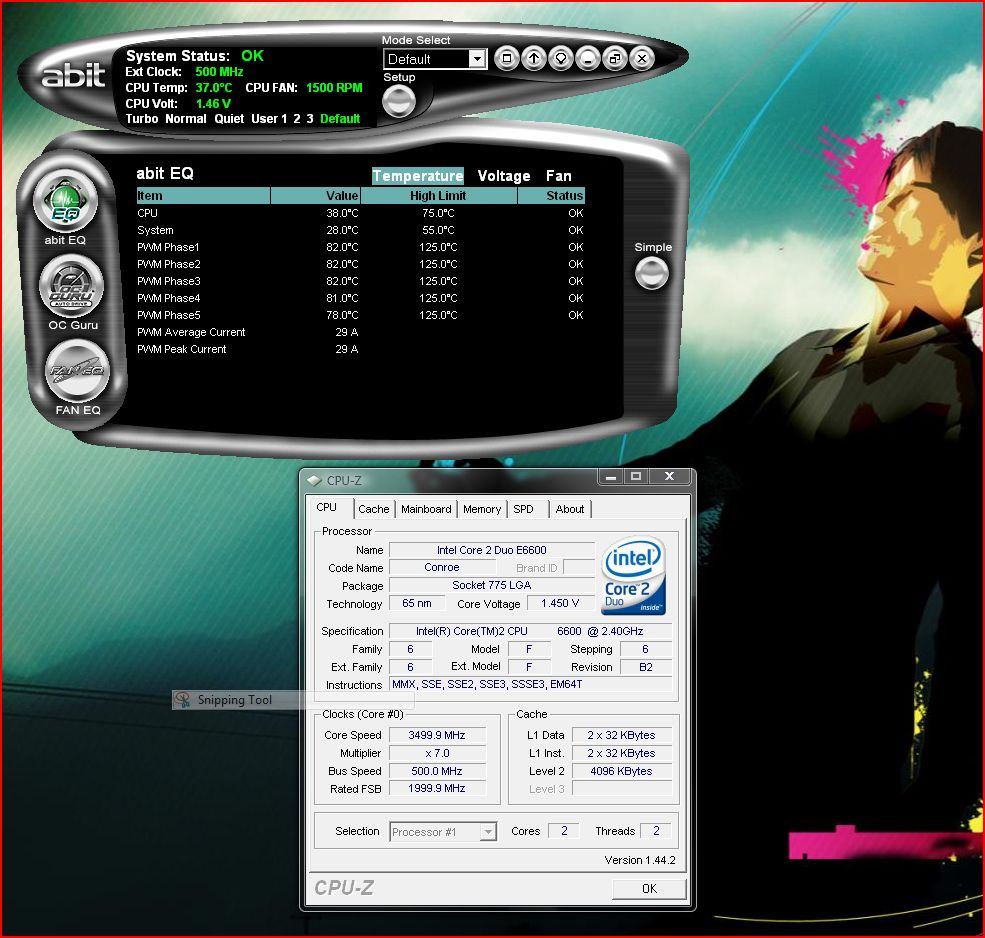Switch to the Fan tab in abit EQ
Viewport: 985px width, 938px height.
558,176
